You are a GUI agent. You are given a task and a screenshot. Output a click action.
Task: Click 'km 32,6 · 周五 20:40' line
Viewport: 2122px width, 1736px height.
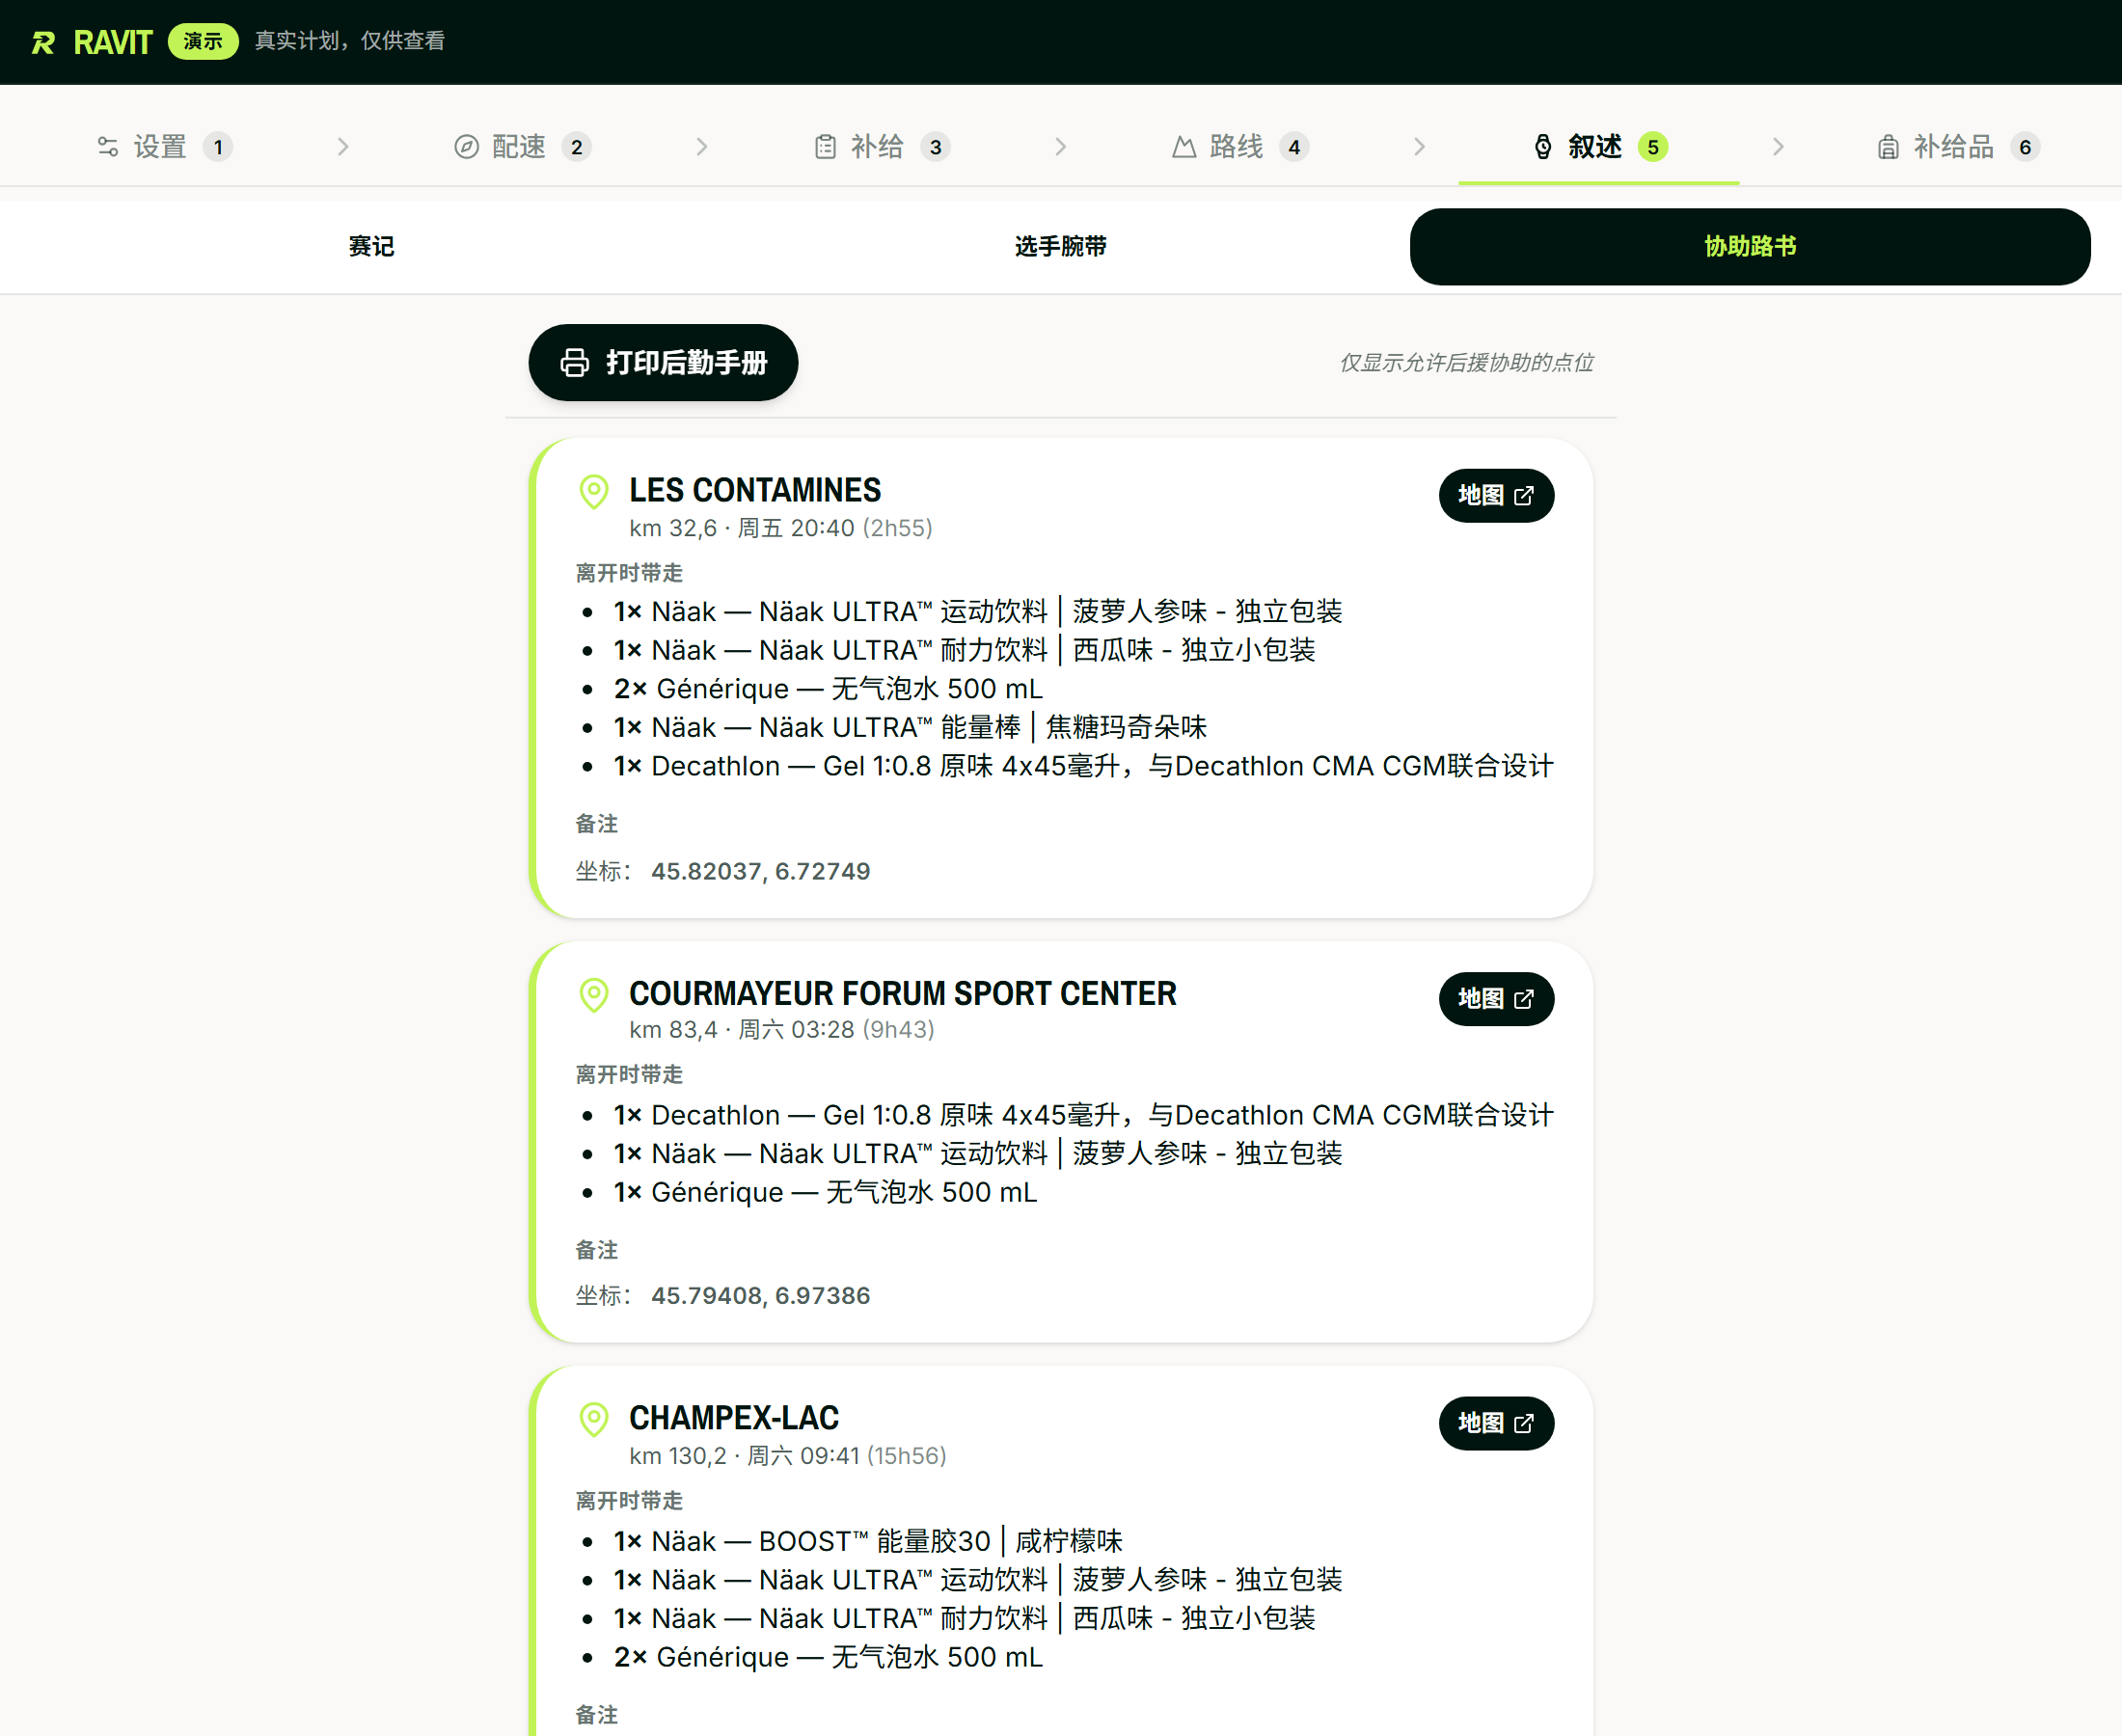coord(780,528)
